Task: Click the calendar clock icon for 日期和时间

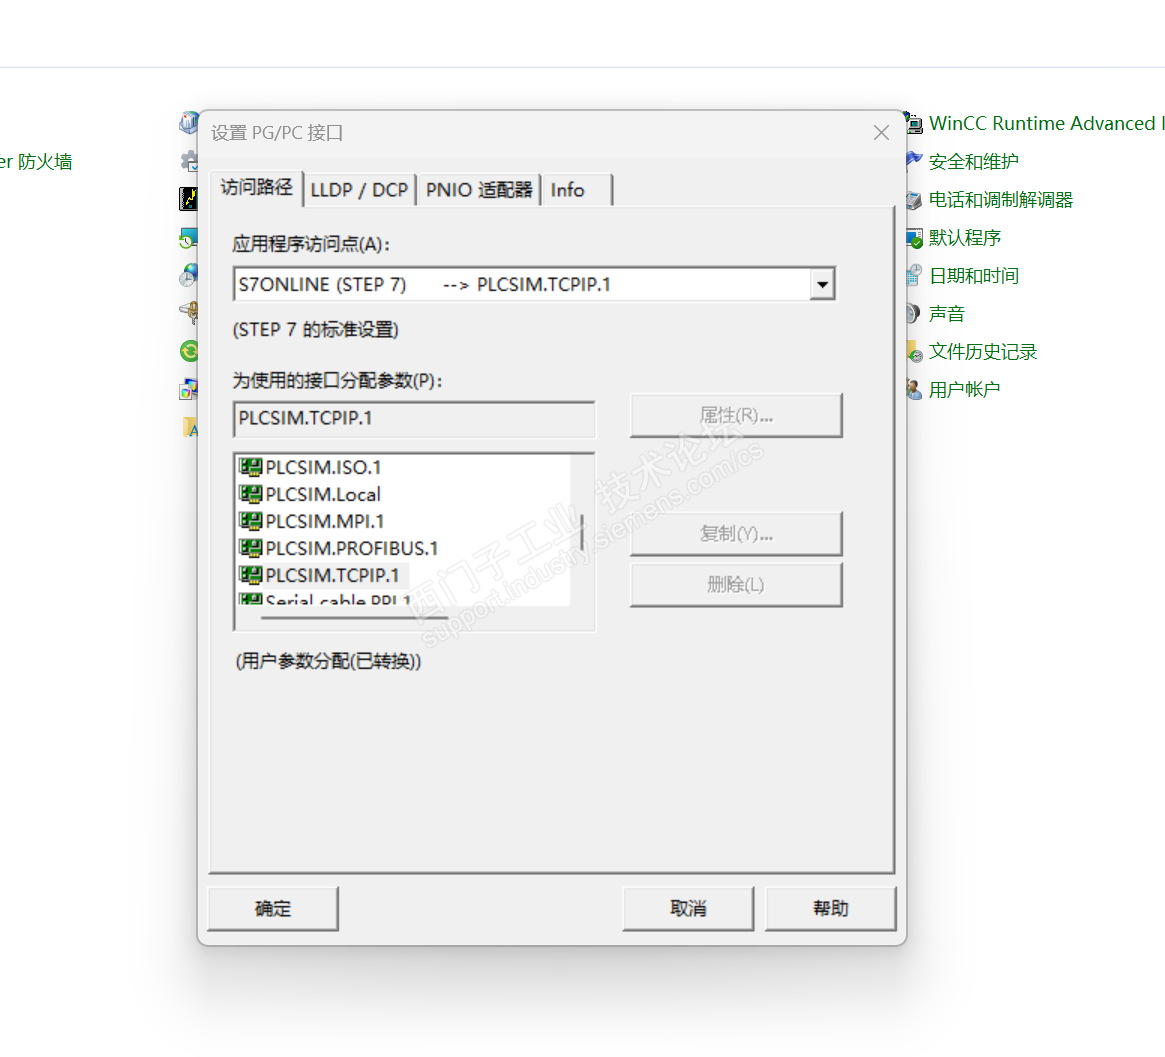Action: (x=914, y=276)
